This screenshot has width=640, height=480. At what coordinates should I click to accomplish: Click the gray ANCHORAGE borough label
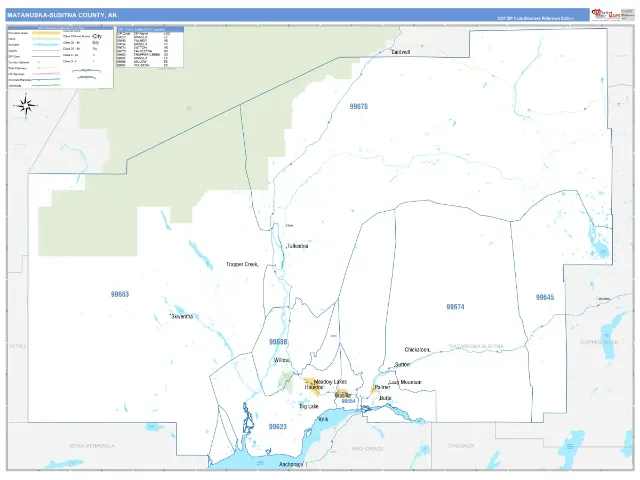pos(368,449)
